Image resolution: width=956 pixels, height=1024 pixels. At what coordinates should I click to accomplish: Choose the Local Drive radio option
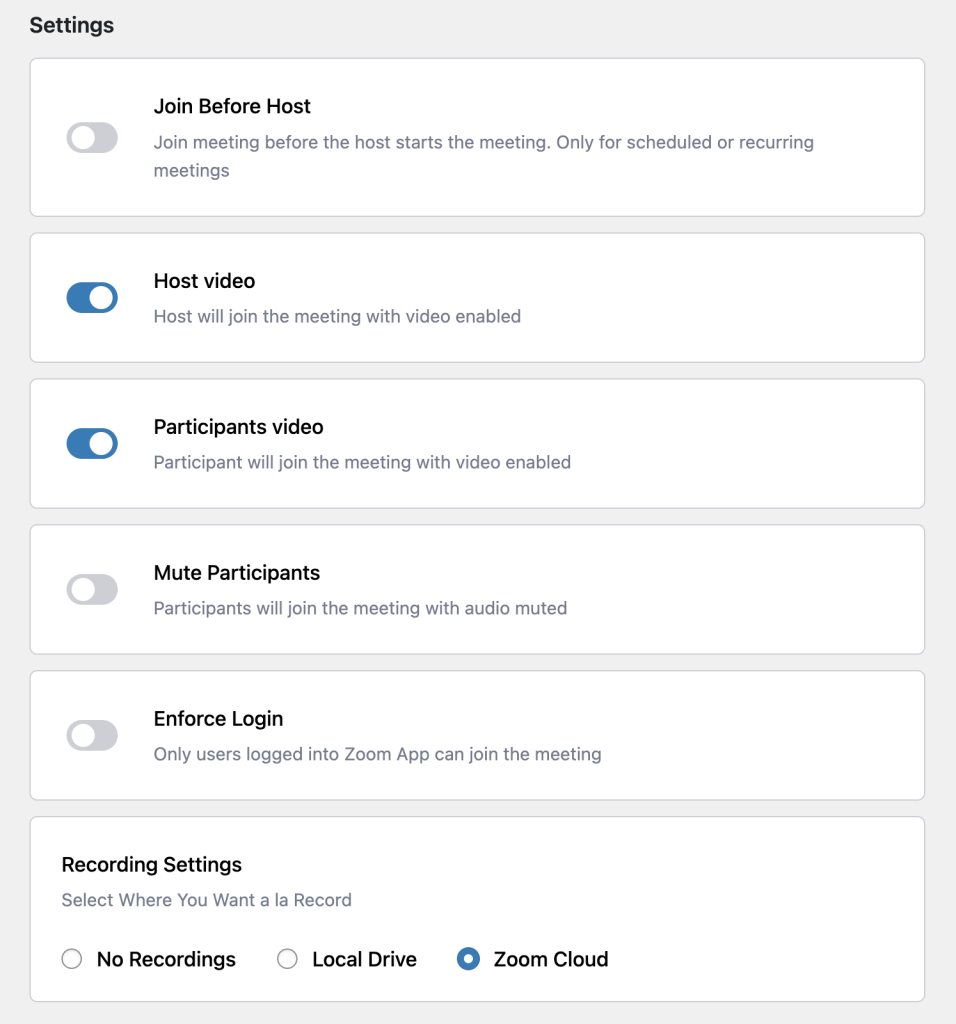287,959
